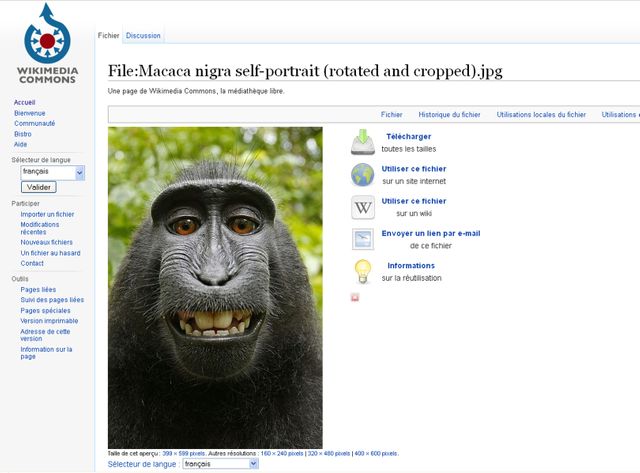Click the small red icon below Informations
This screenshot has width=640, height=473.
click(355, 298)
